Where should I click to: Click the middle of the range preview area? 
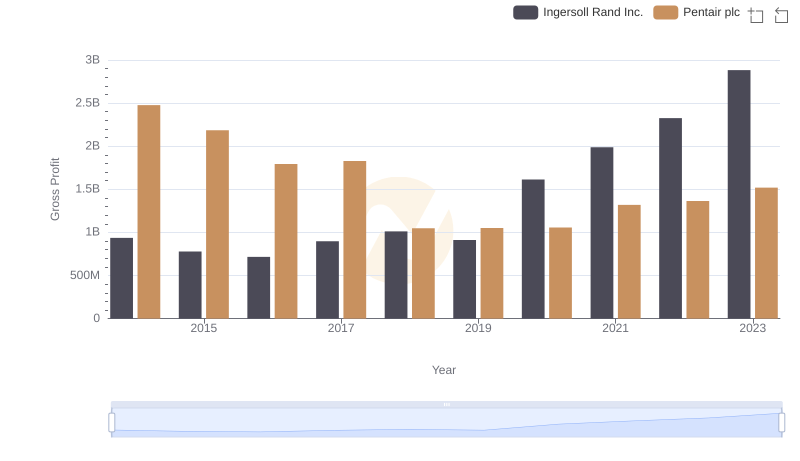click(x=447, y=423)
